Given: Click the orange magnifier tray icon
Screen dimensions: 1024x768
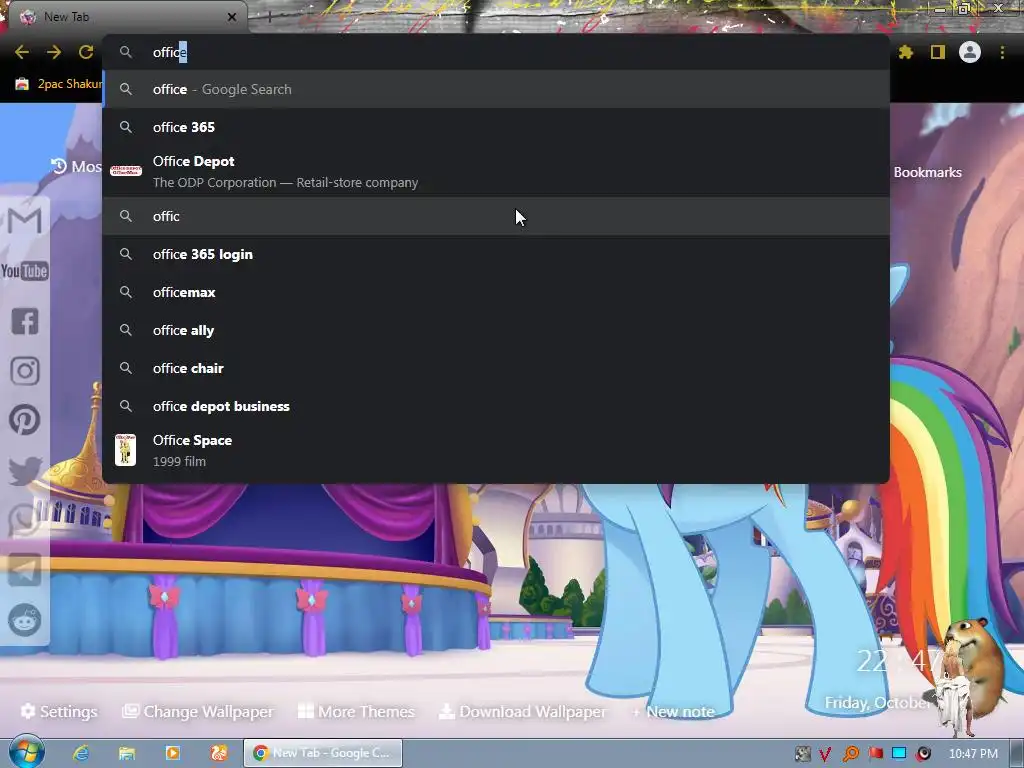Looking at the screenshot, I should [851, 754].
